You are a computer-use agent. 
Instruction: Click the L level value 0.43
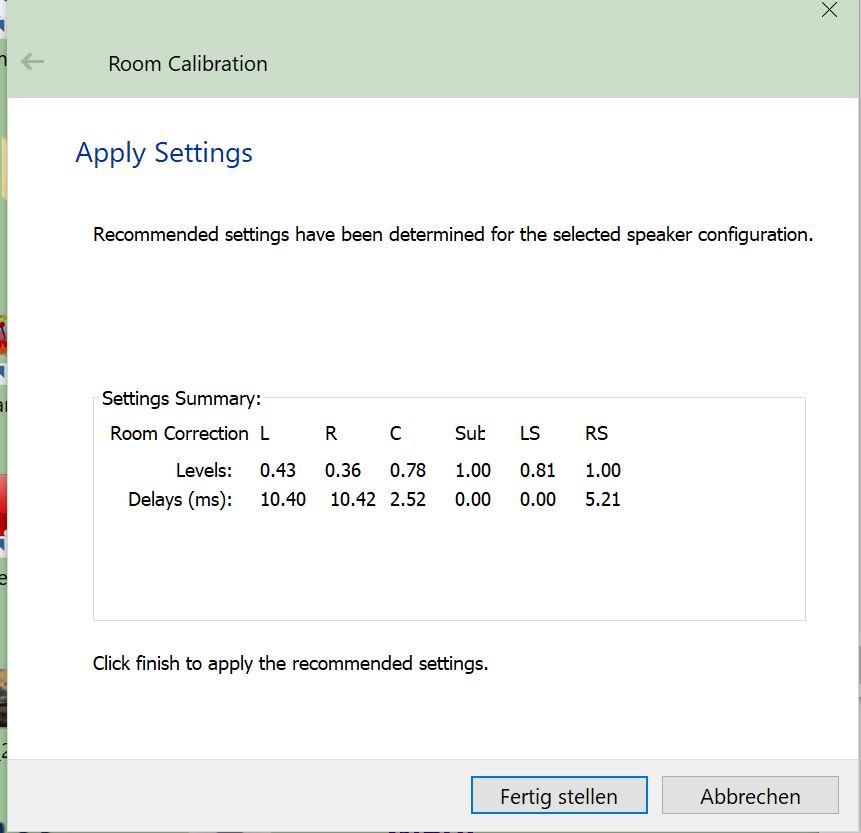click(278, 470)
